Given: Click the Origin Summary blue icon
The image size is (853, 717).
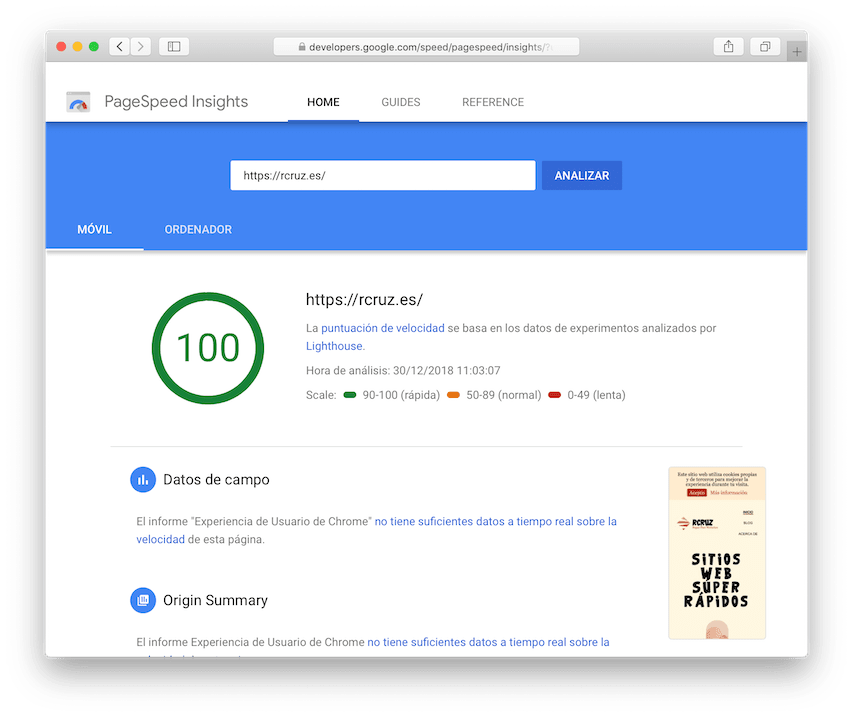Looking at the screenshot, I should tap(143, 601).
